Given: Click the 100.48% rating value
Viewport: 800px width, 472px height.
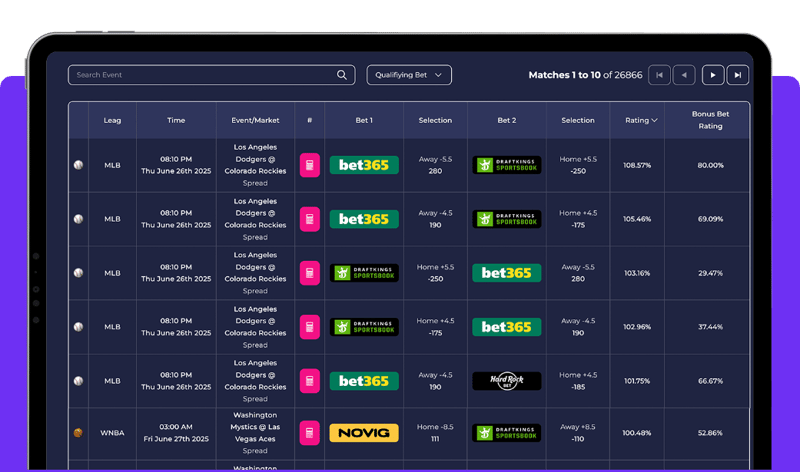Looking at the screenshot, I should [637, 433].
